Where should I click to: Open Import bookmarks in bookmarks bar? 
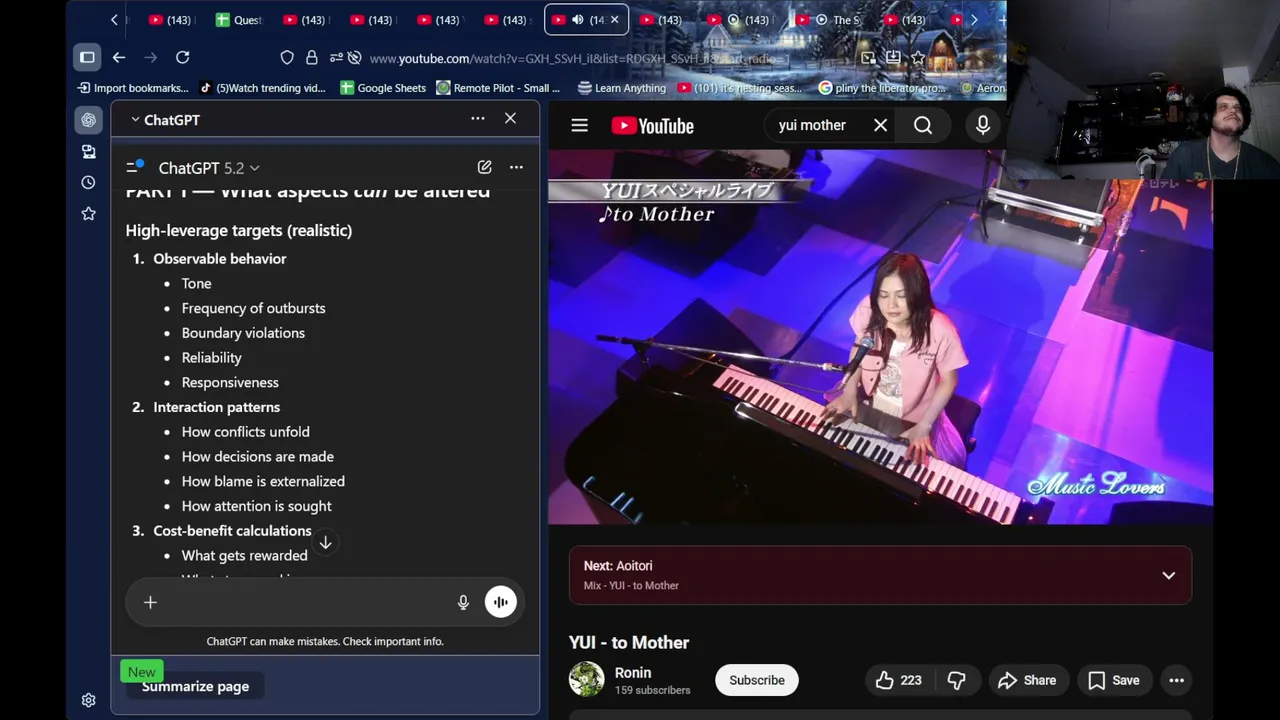132,88
